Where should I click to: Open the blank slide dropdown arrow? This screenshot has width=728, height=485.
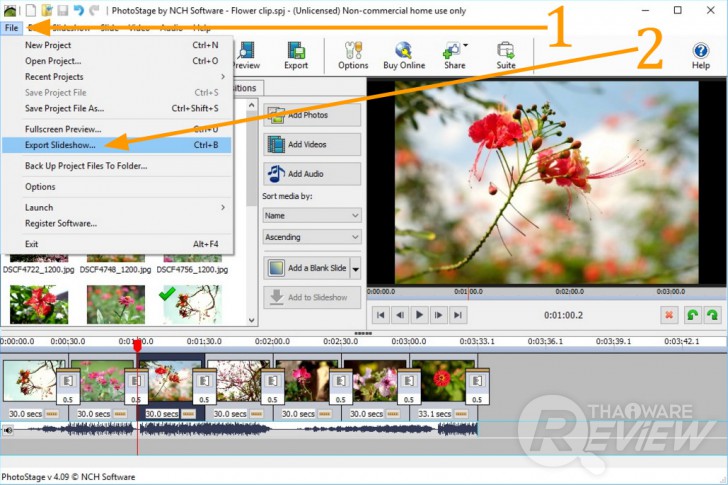pyautogui.click(x=356, y=269)
